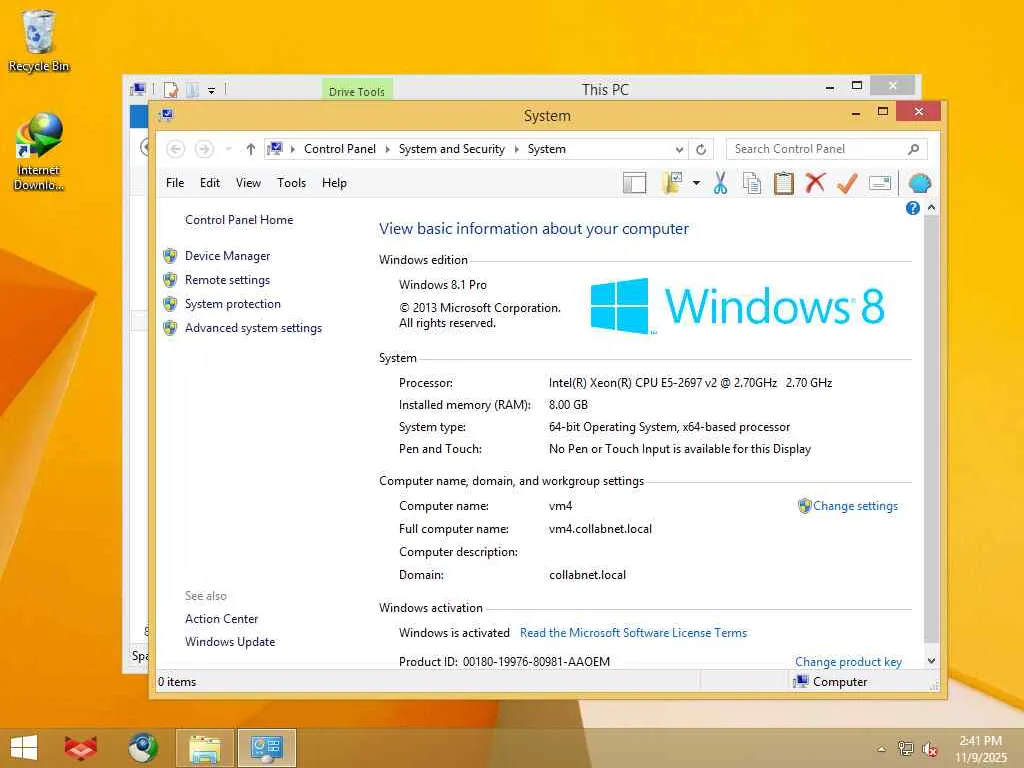Click the vm4.collabnet.local full computer name
This screenshot has height=768, width=1024.
tap(600, 529)
